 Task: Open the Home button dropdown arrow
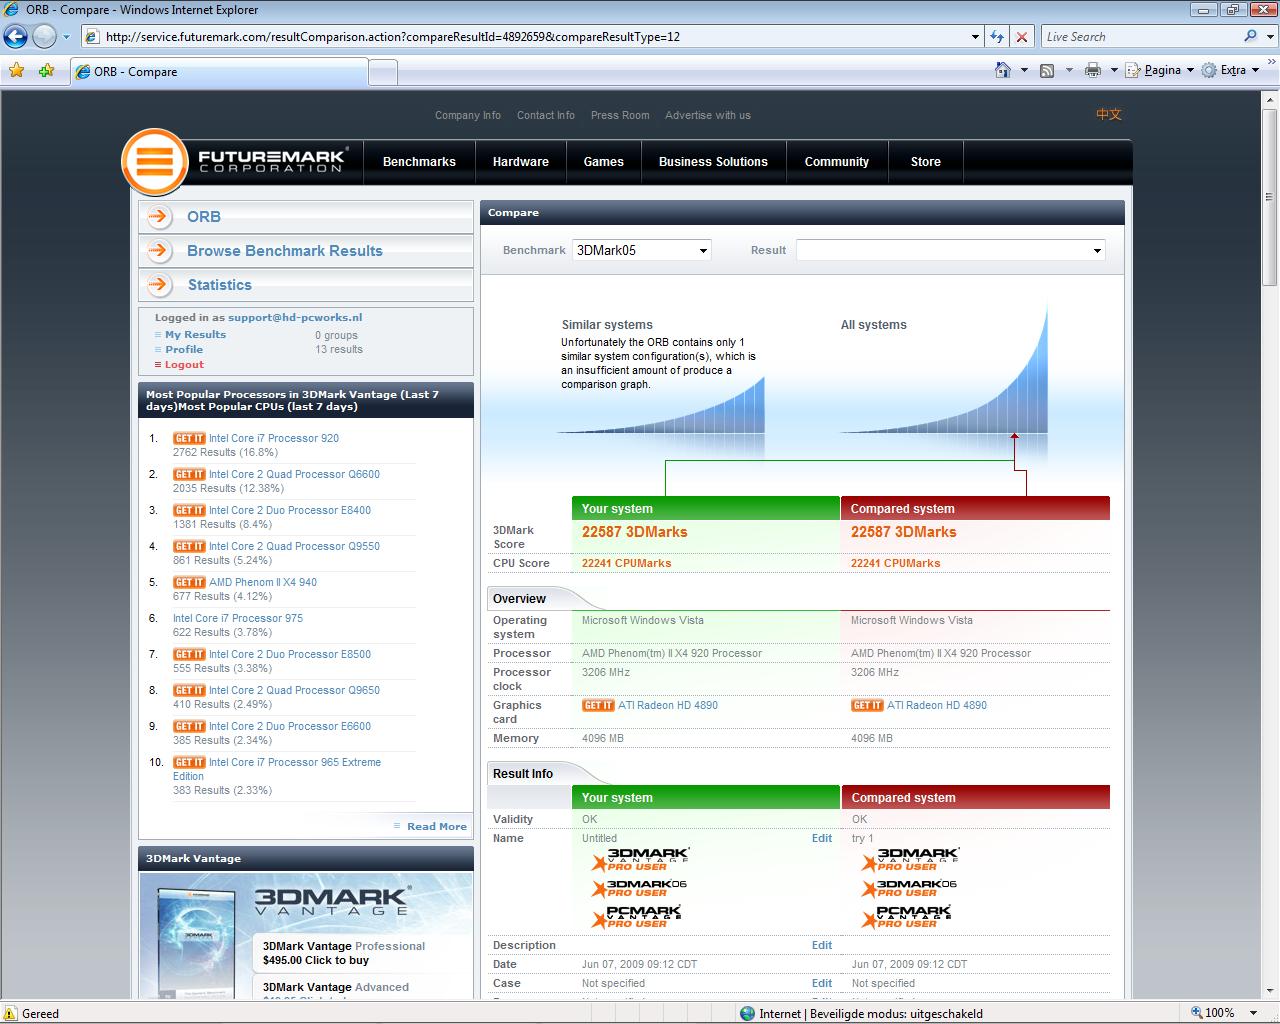pos(1024,70)
